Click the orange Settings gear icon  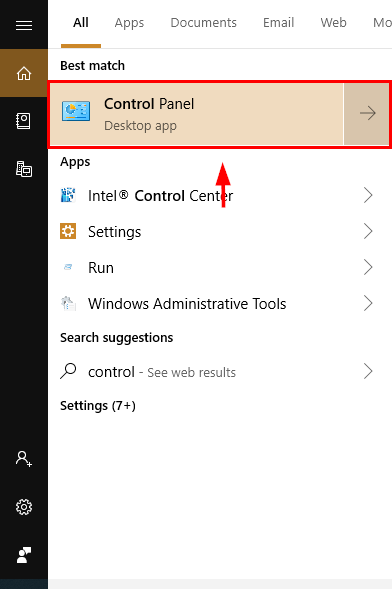point(68,231)
